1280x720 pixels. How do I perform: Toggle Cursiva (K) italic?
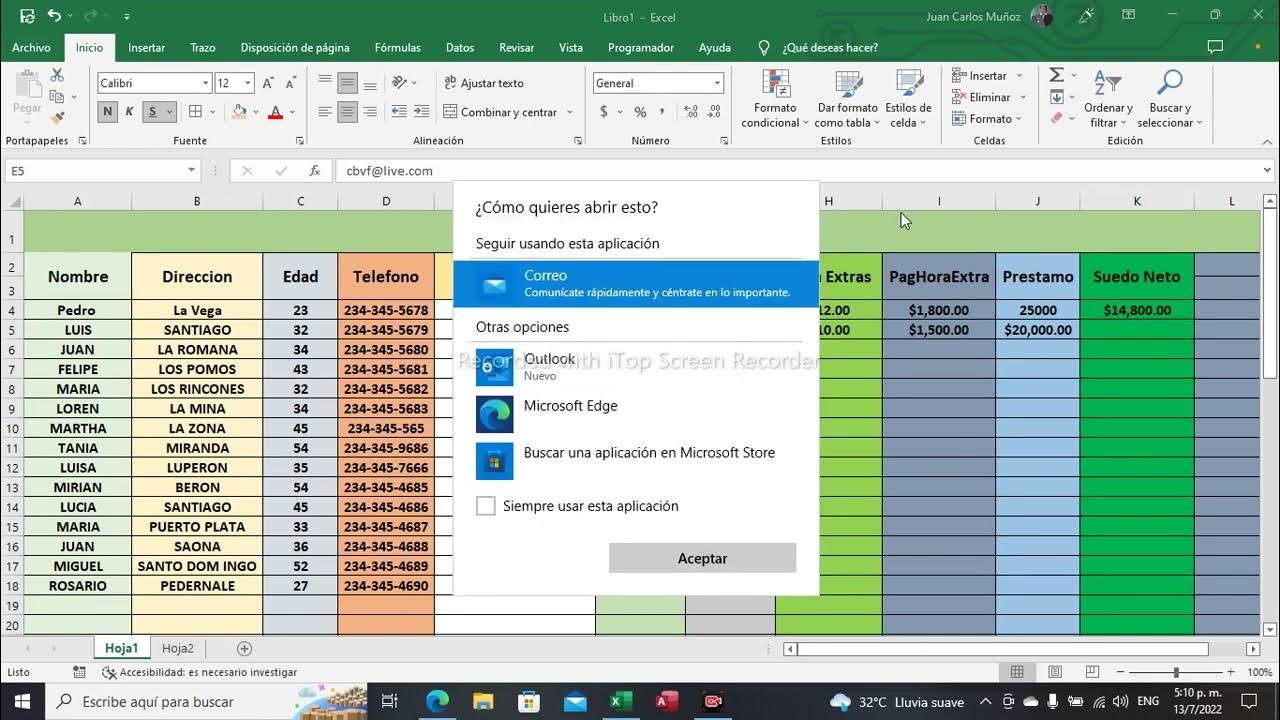[129, 112]
